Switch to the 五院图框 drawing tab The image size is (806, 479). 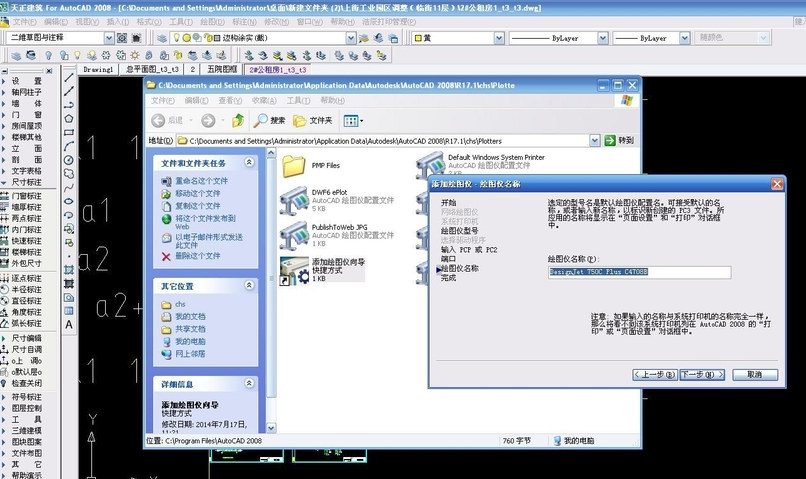pyautogui.click(x=222, y=70)
